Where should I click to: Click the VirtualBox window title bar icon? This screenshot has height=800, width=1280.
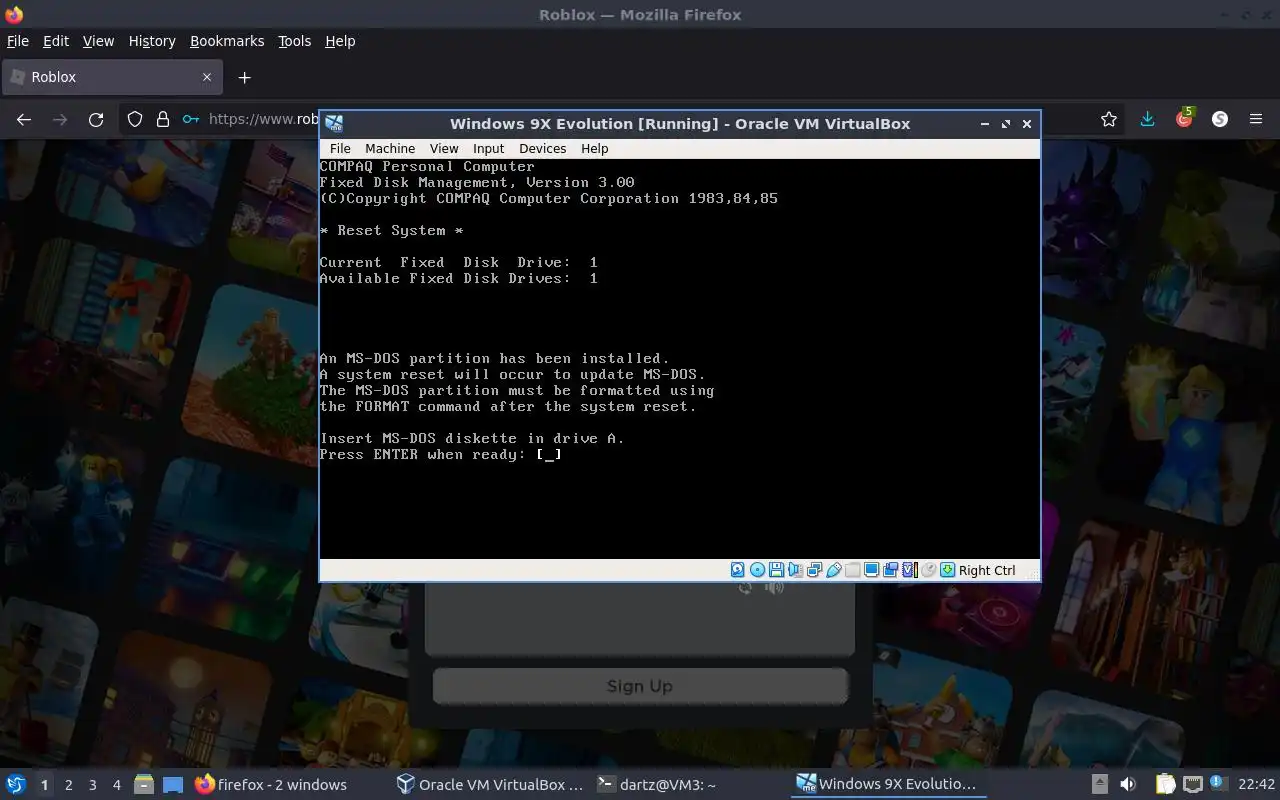tap(334, 124)
